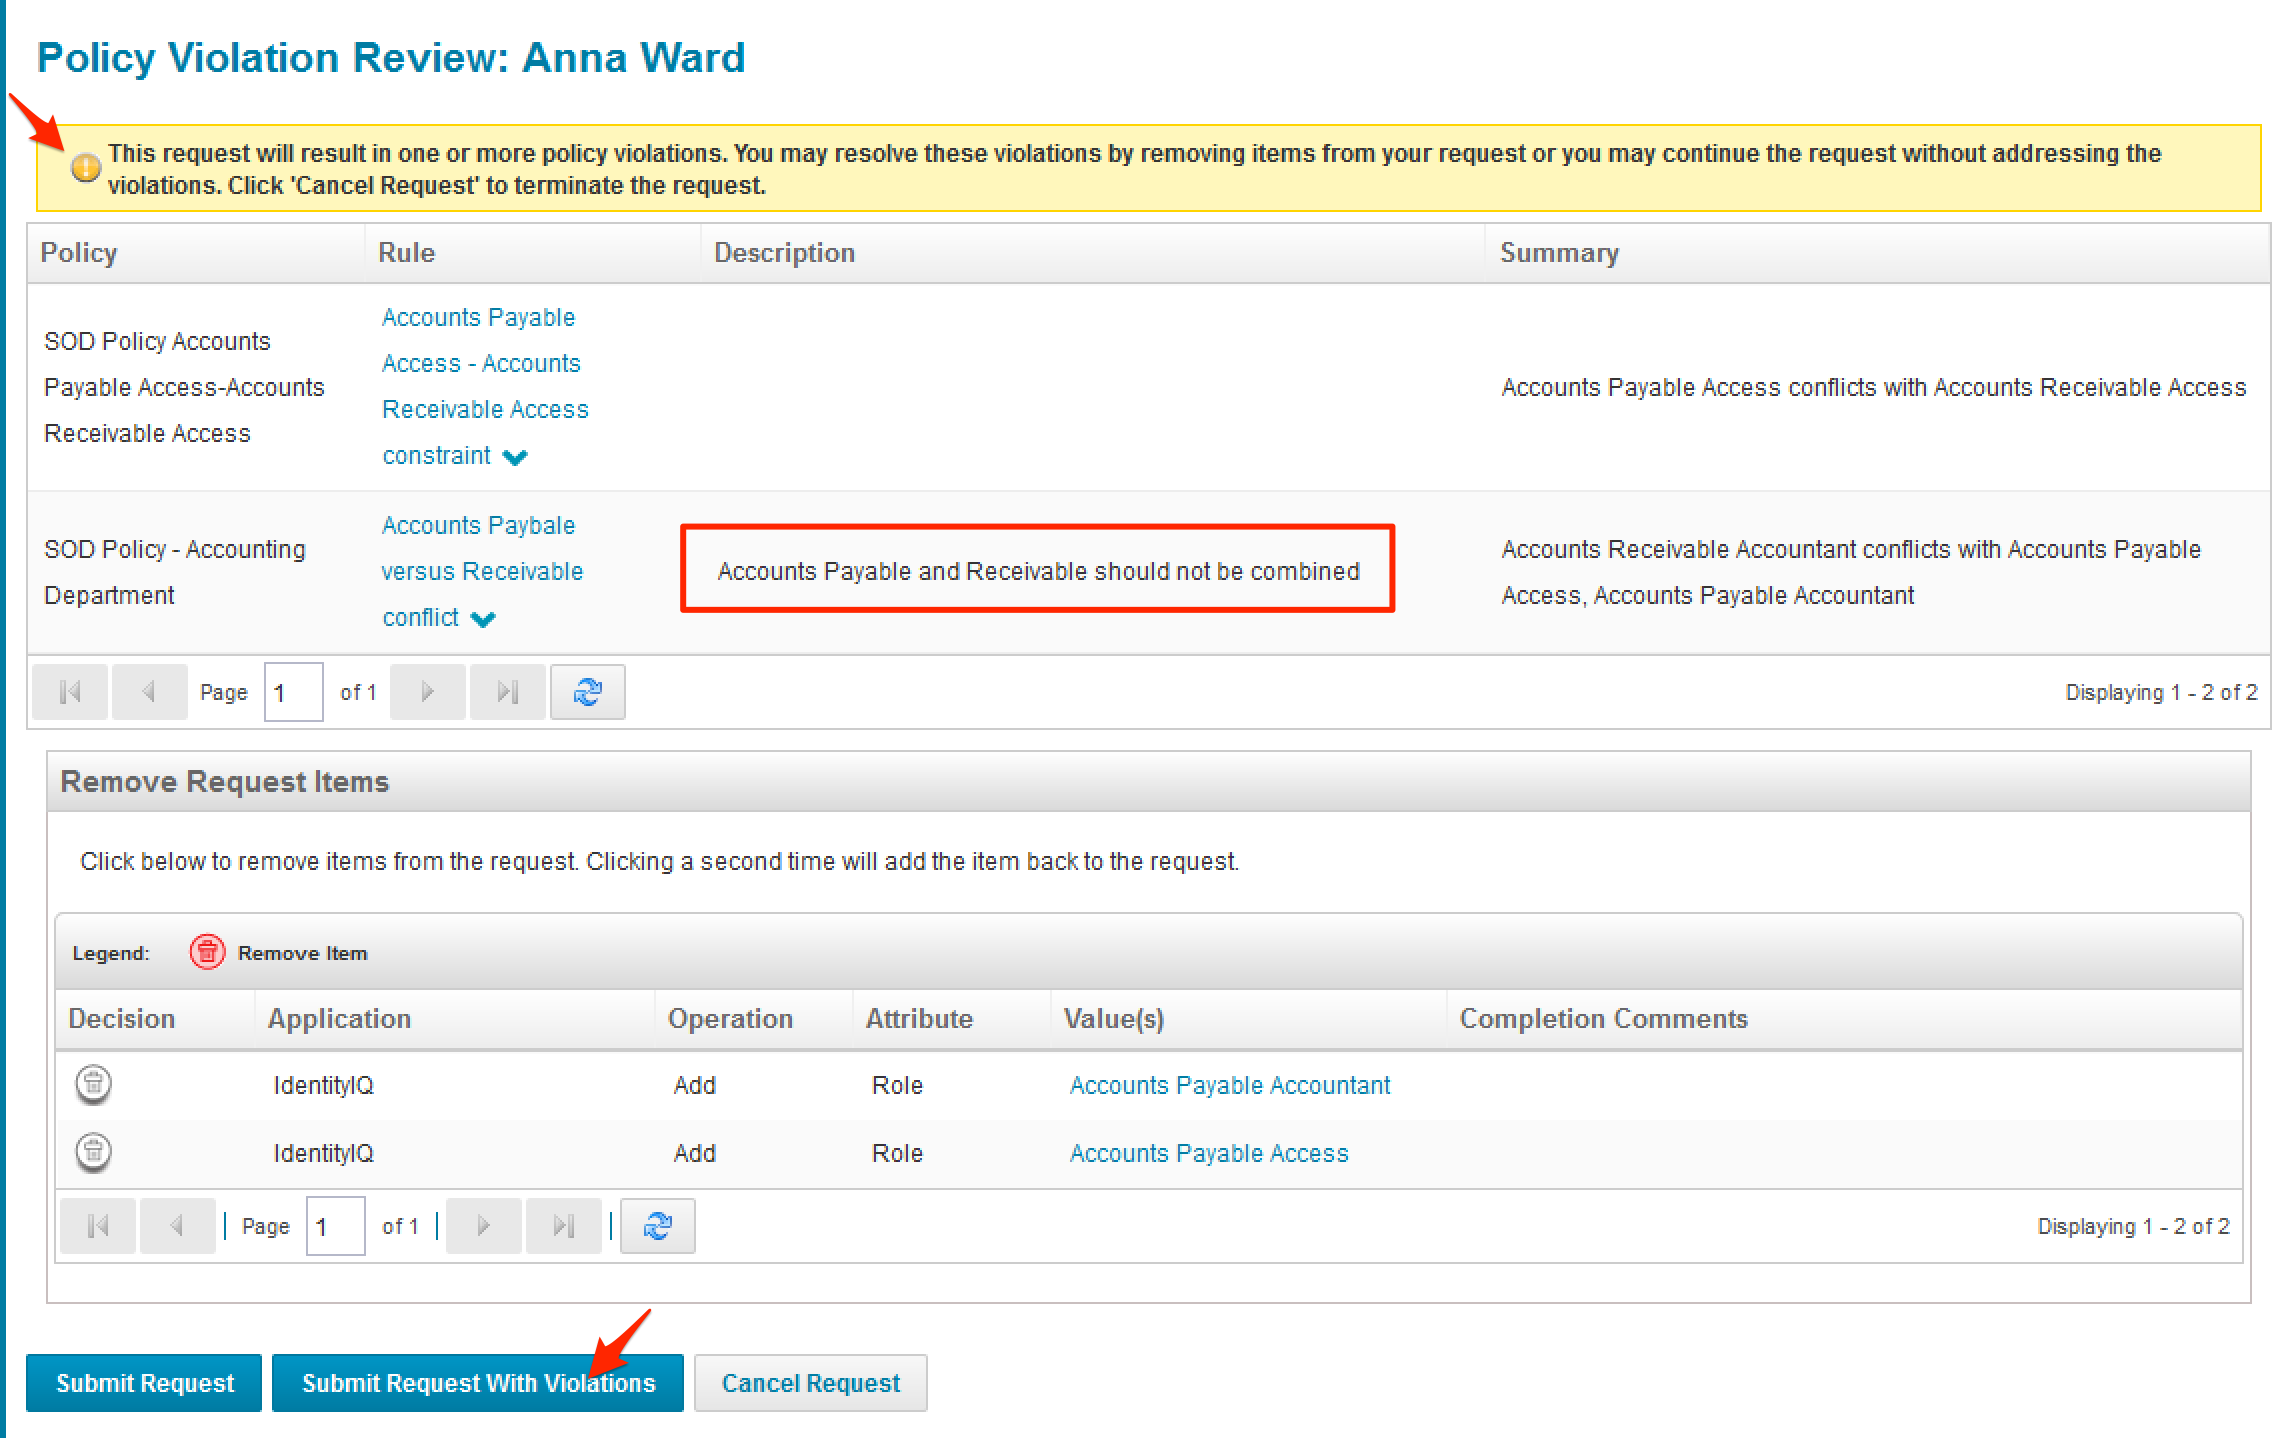Viewport: 2292px width, 1438px height.
Task: Go to last page in request items pager
Action: (564, 1226)
